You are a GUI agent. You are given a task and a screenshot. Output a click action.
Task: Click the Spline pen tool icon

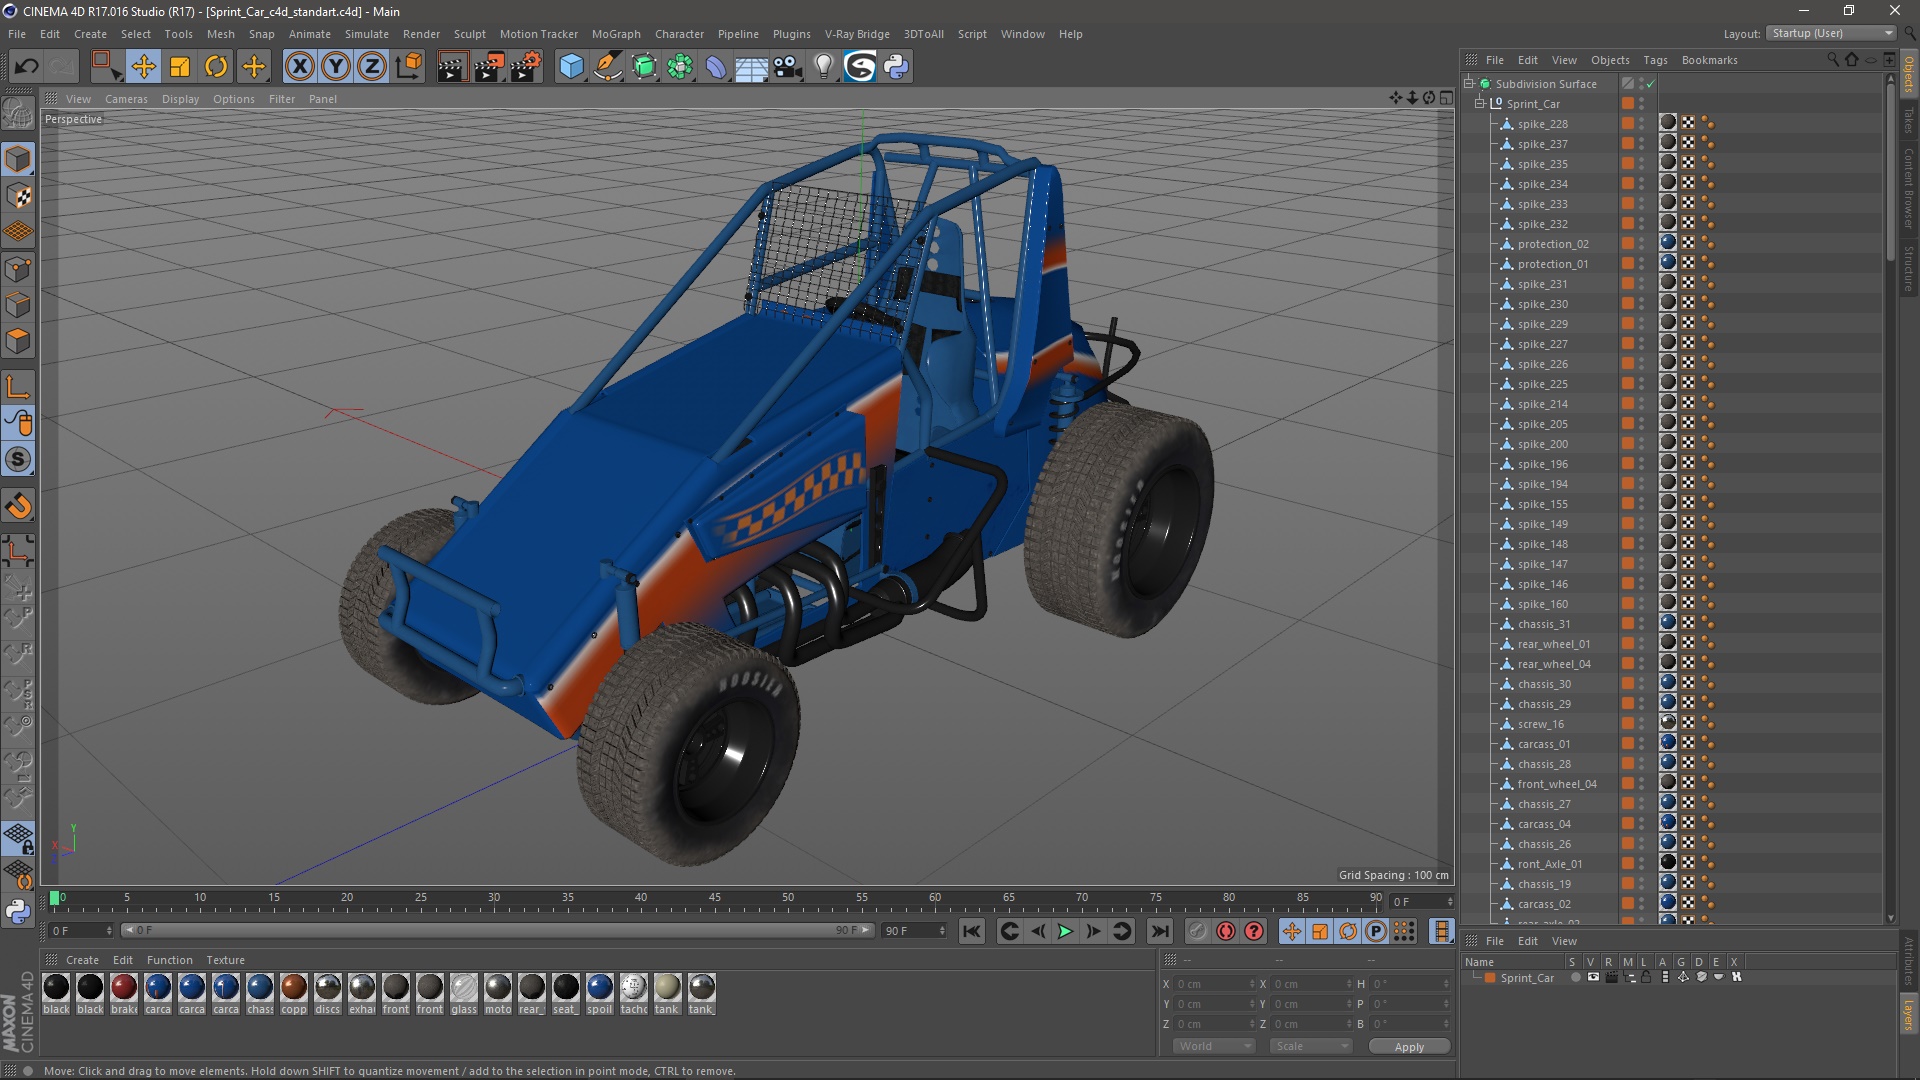[607, 67]
